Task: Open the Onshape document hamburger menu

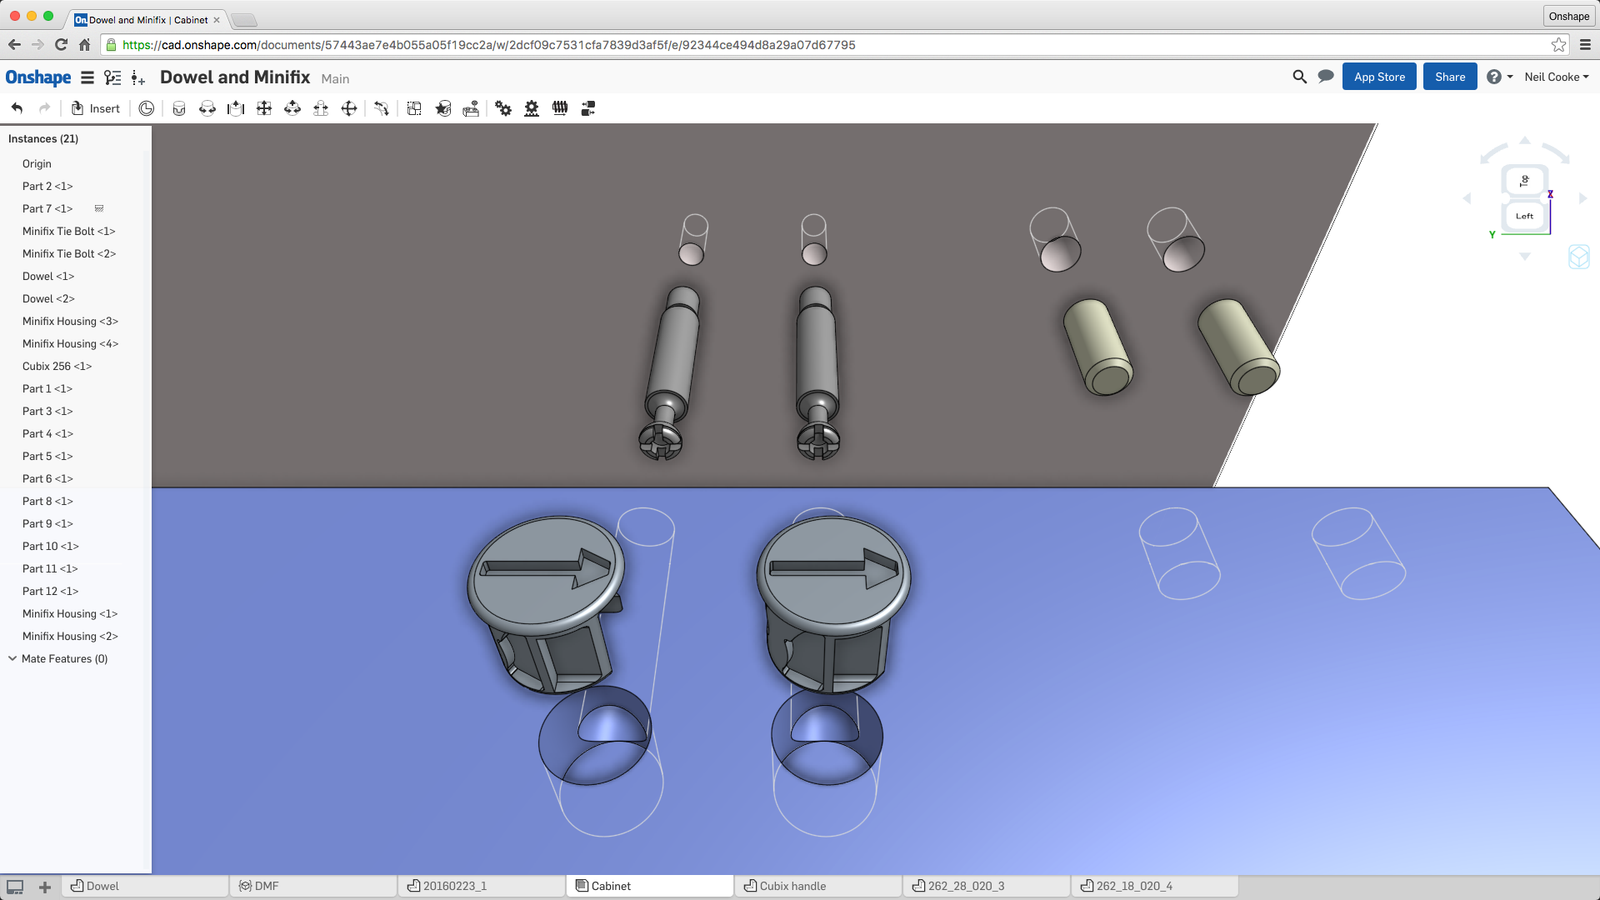Action: click(88, 78)
